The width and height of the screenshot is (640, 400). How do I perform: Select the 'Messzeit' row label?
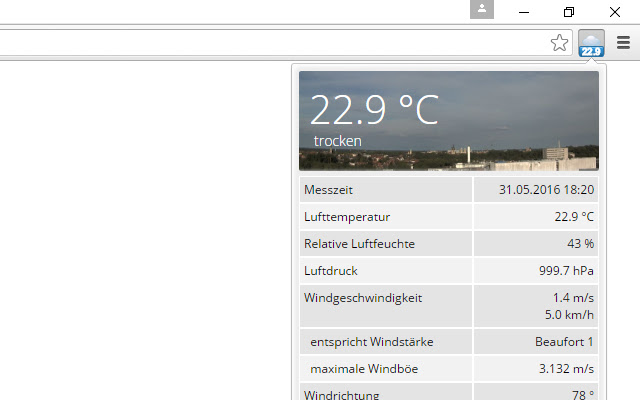click(x=329, y=190)
